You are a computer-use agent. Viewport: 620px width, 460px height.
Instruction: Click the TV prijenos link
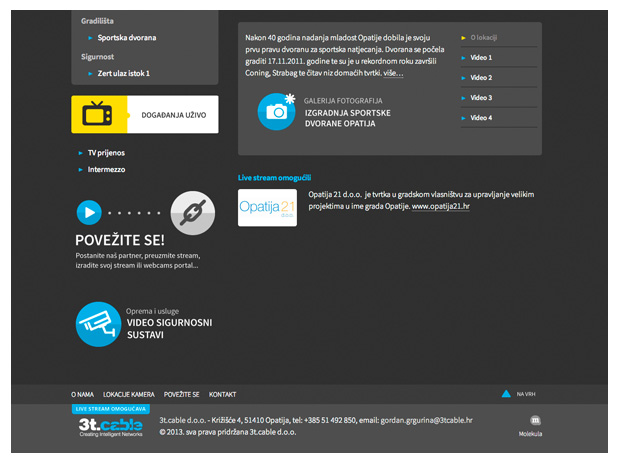106,153
